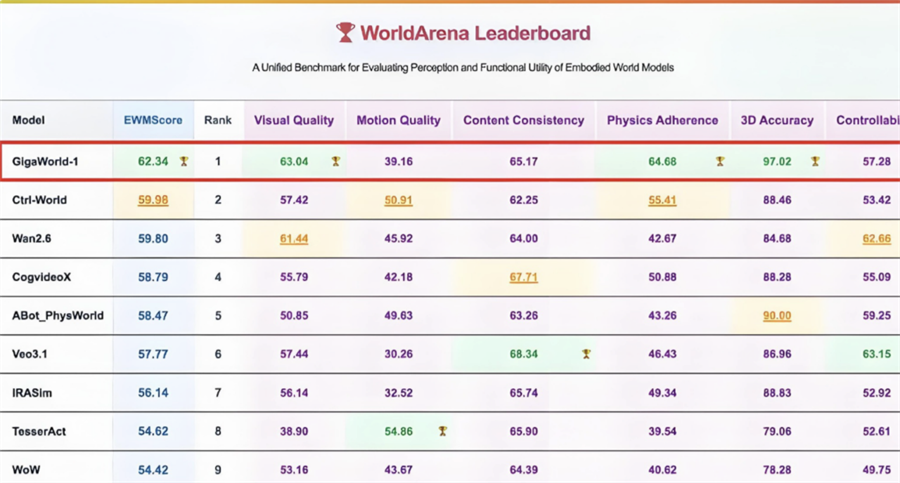Select the Motion Quality column header

(398, 120)
